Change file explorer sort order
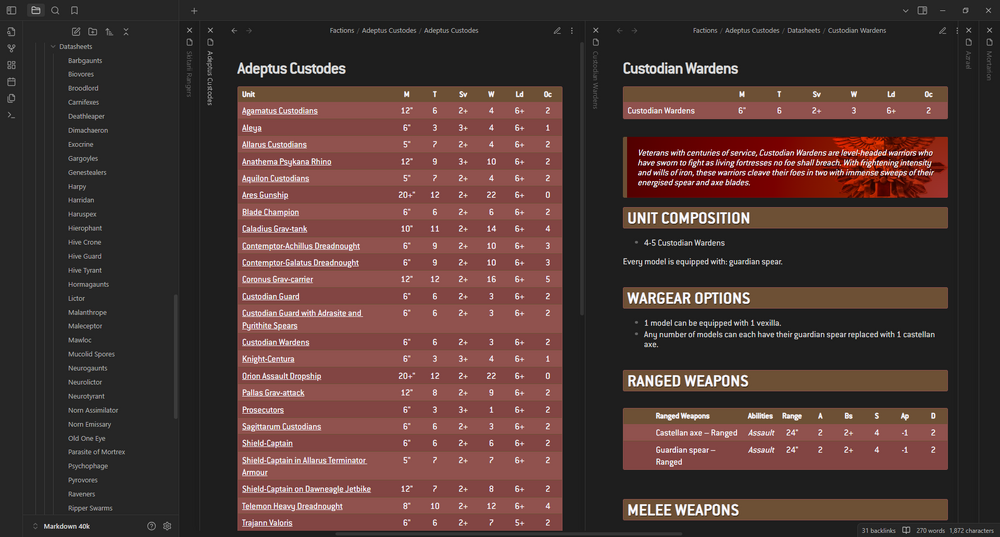Screen dimensions: 1000x537 (109, 31)
